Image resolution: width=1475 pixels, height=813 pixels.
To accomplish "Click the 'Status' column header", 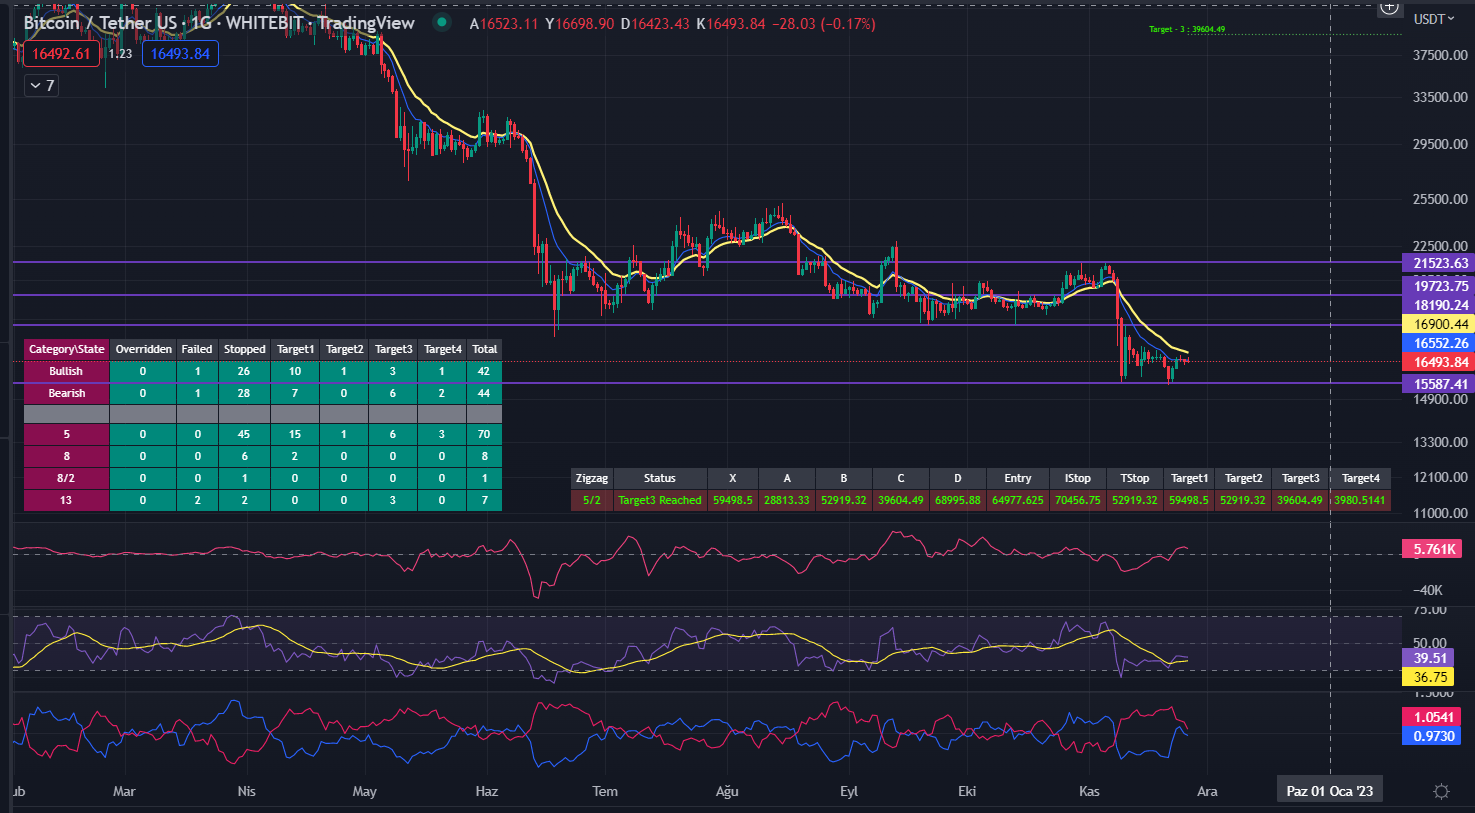I will click(x=660, y=478).
